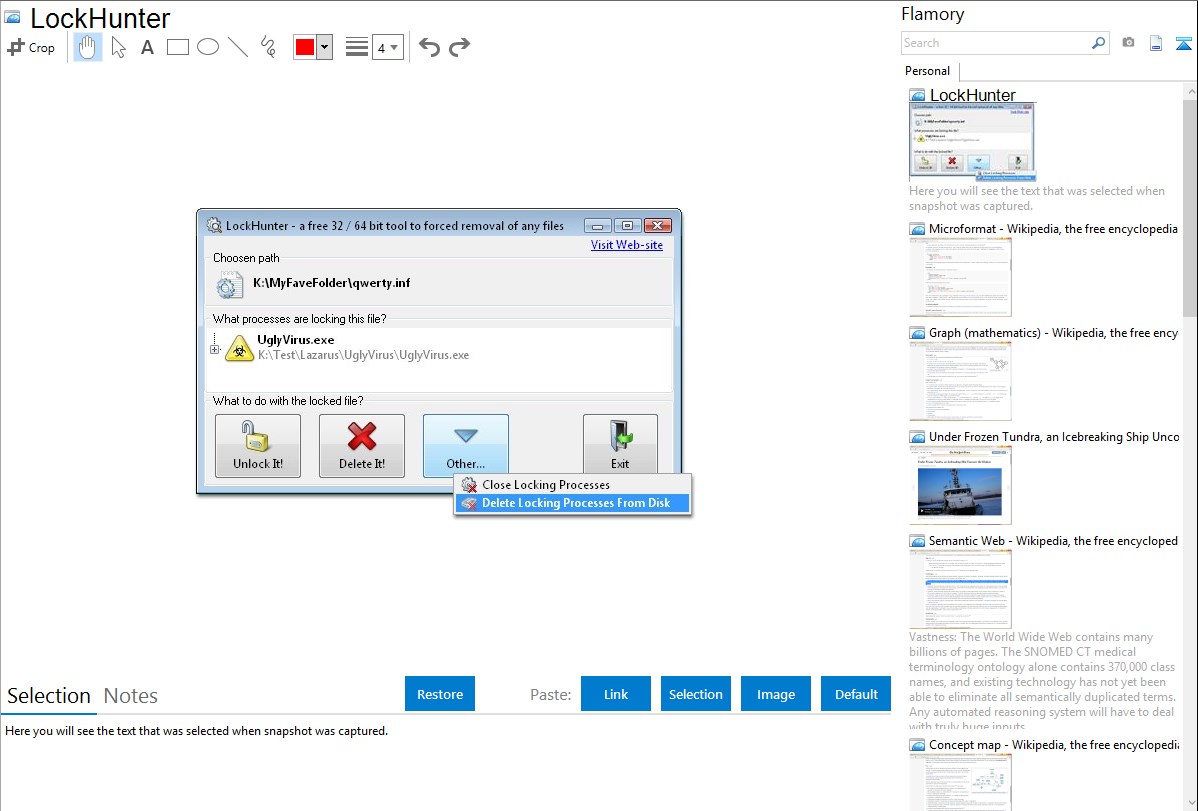Click the Unlock It! padlock button
Viewport: 1198px width, 811px height.
[257, 446]
